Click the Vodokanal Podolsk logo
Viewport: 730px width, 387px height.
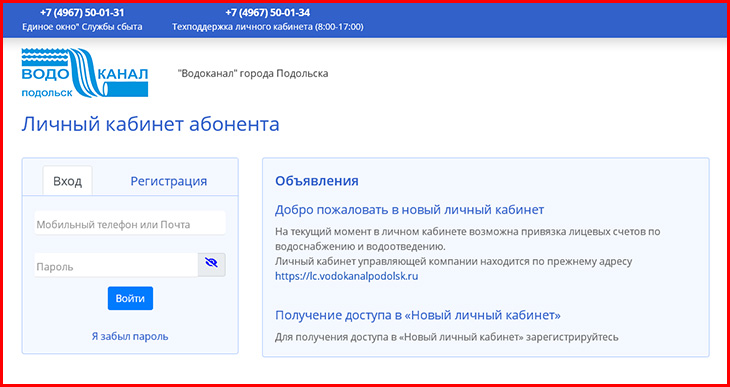click(85, 73)
